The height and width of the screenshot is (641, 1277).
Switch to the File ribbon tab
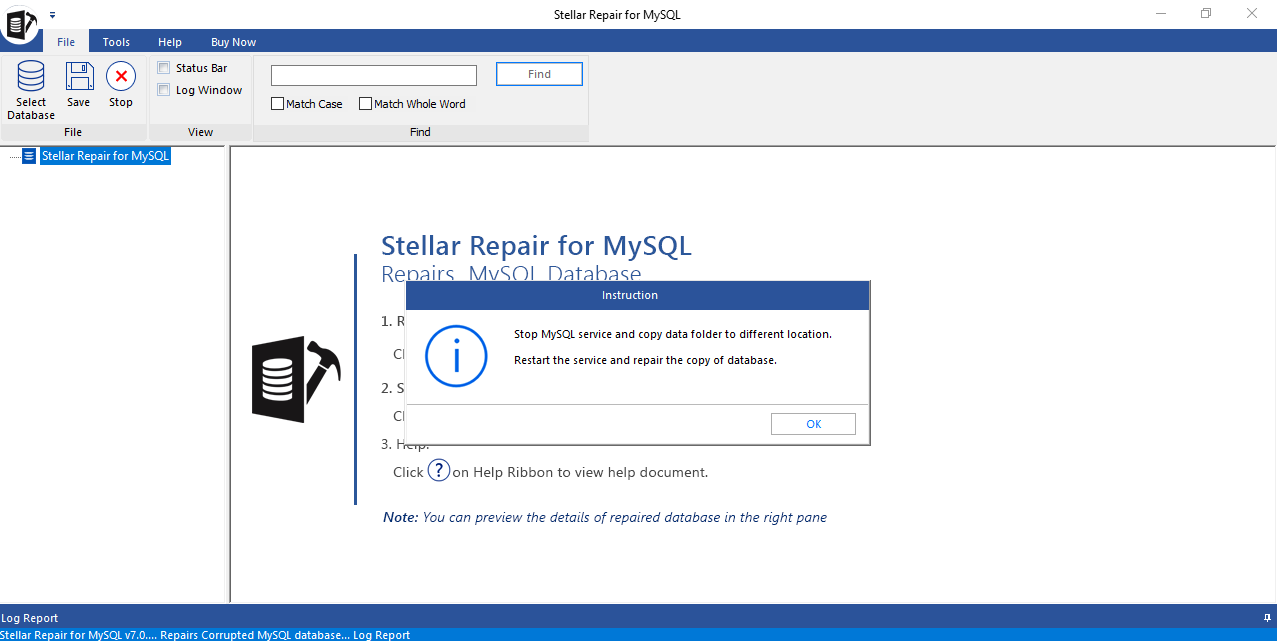(x=66, y=42)
